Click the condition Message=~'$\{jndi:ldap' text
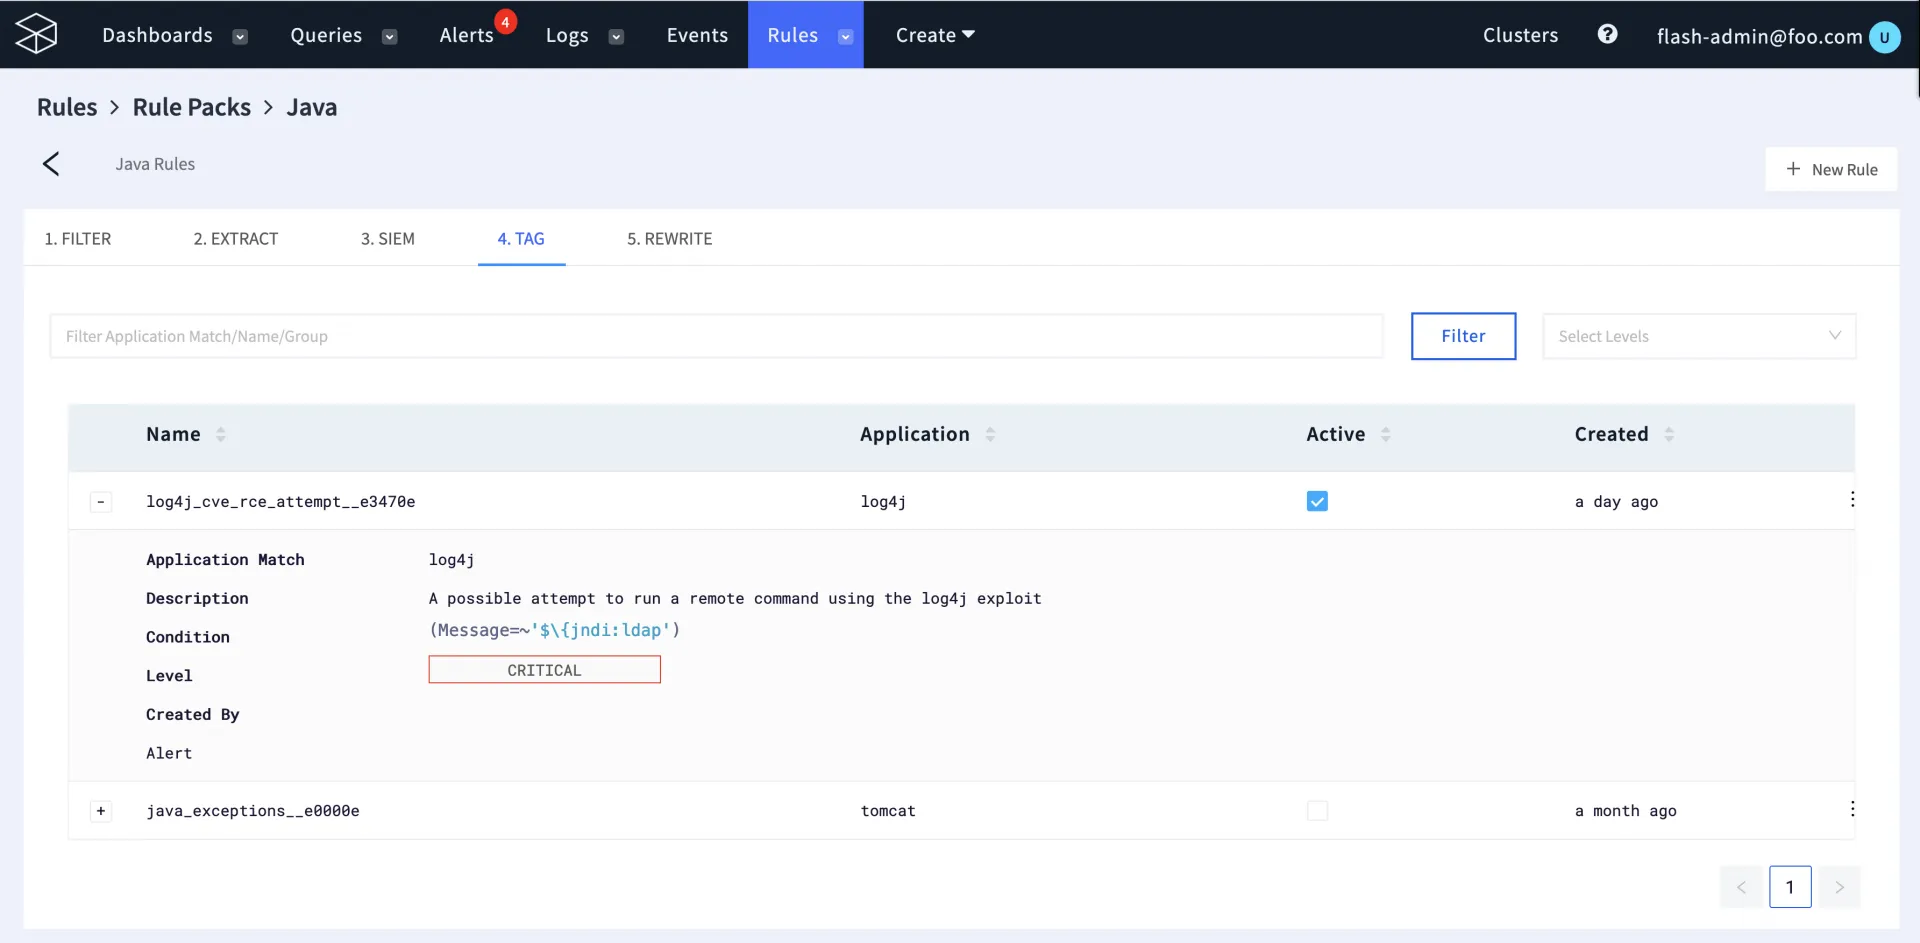The image size is (1920, 943). [x=554, y=630]
